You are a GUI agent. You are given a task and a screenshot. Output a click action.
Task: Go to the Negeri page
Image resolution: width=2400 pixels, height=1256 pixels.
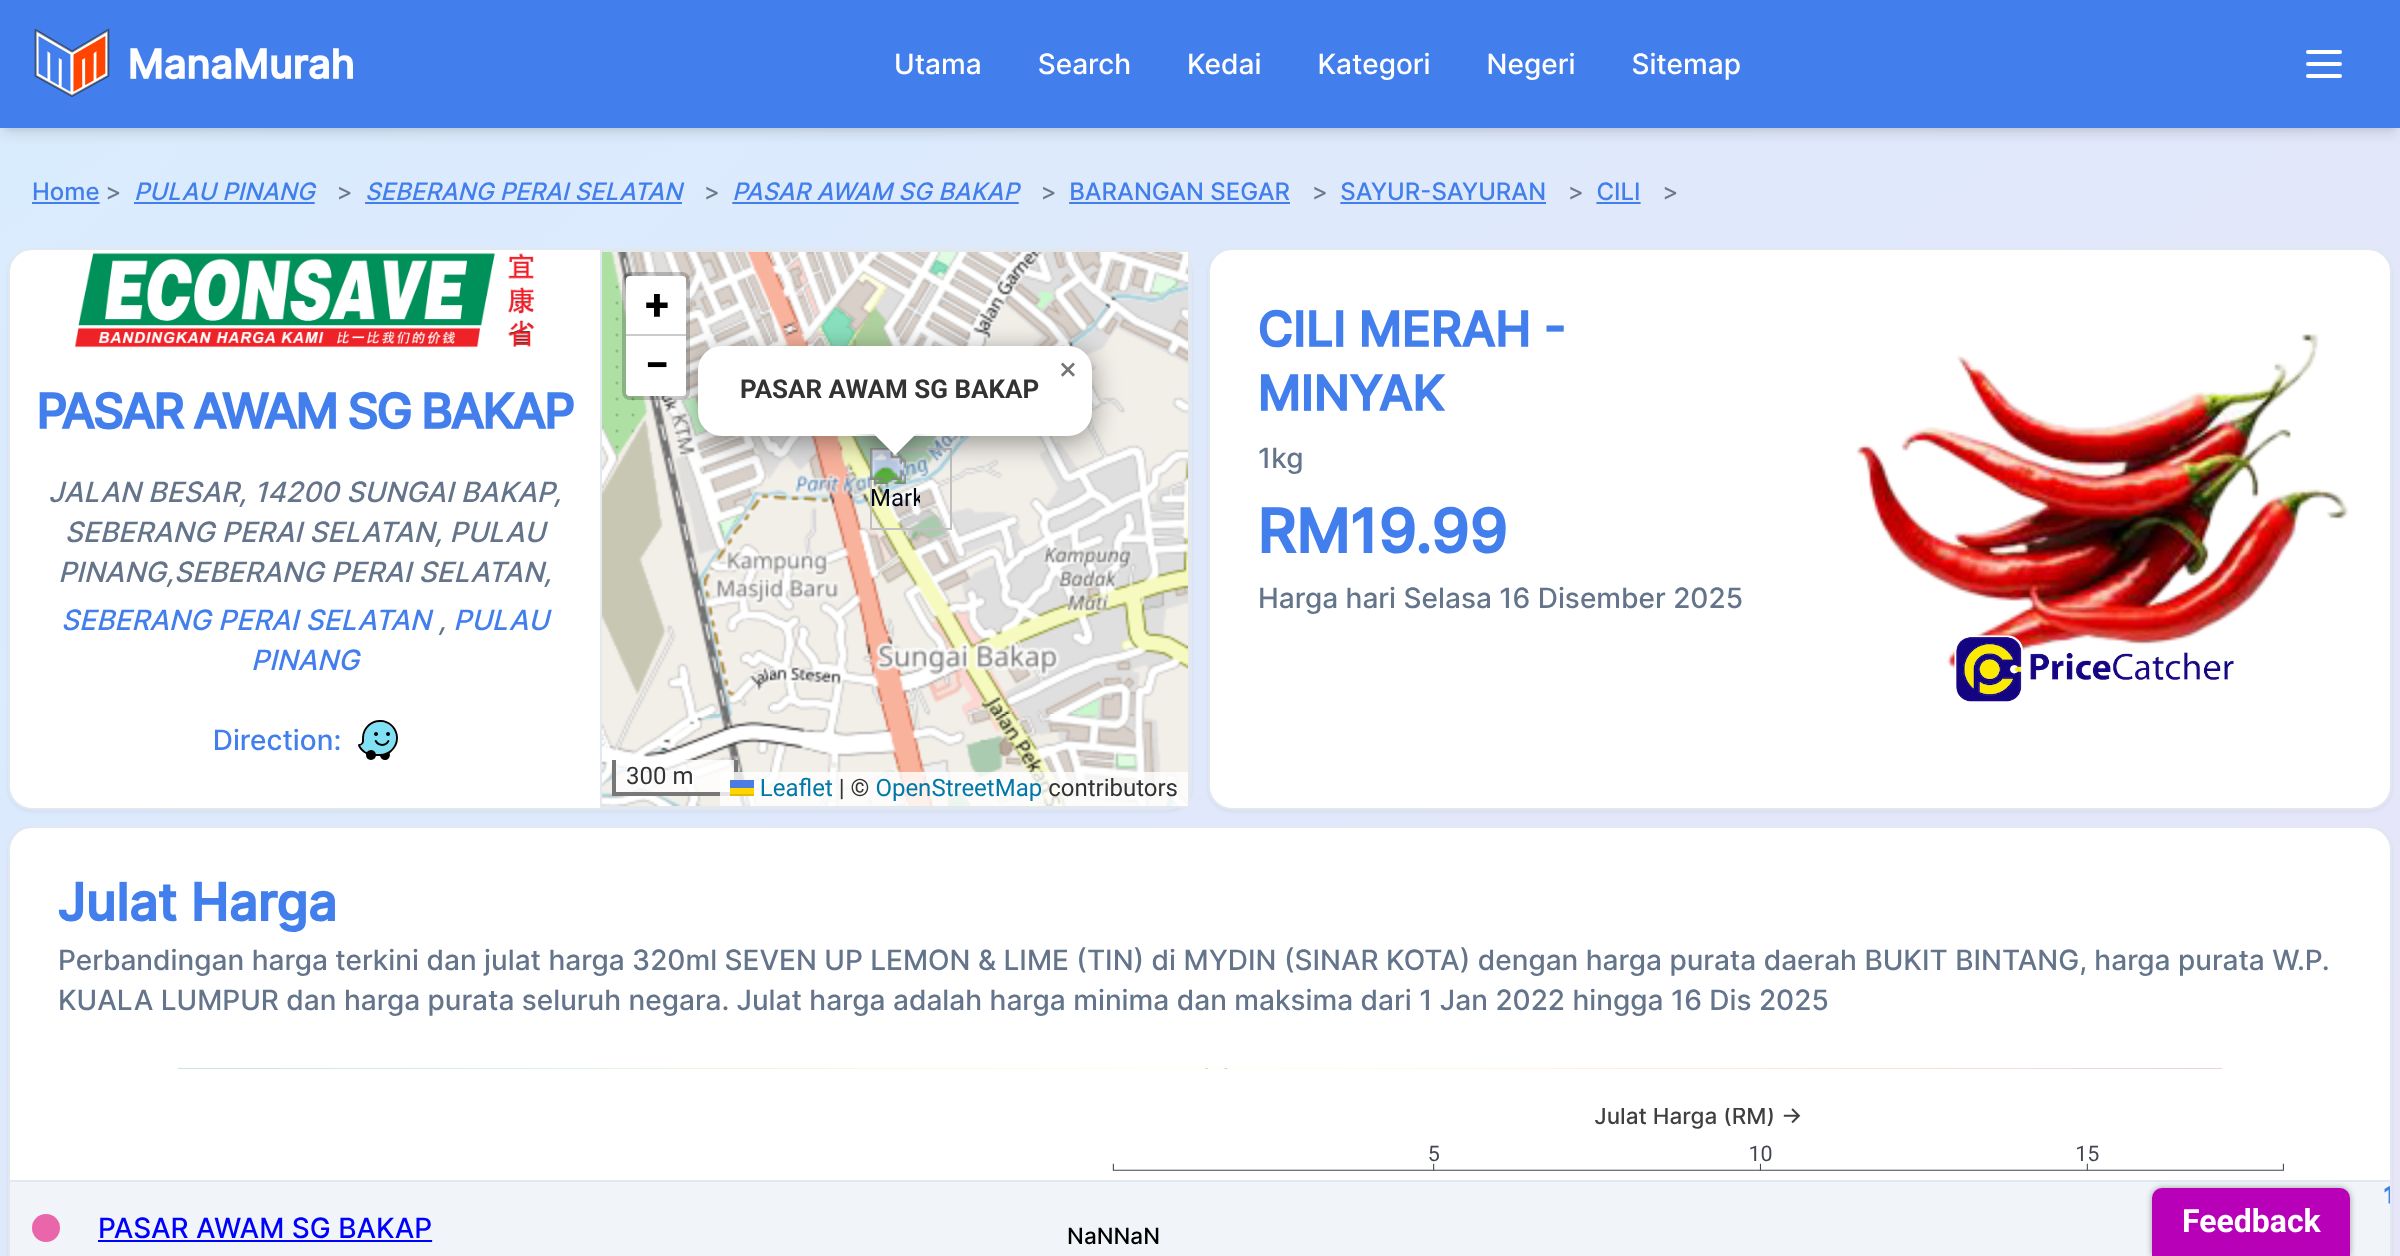pos(1530,64)
